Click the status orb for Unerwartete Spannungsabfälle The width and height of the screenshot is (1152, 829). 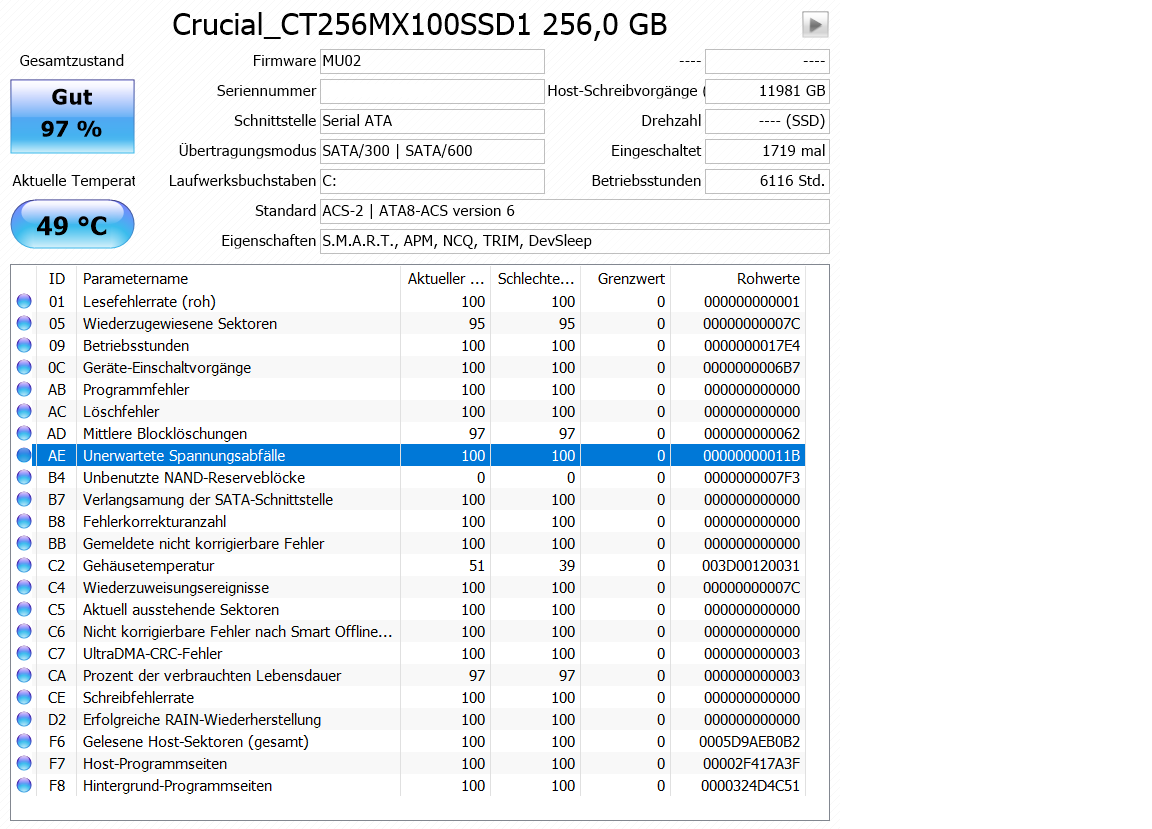(x=24, y=456)
